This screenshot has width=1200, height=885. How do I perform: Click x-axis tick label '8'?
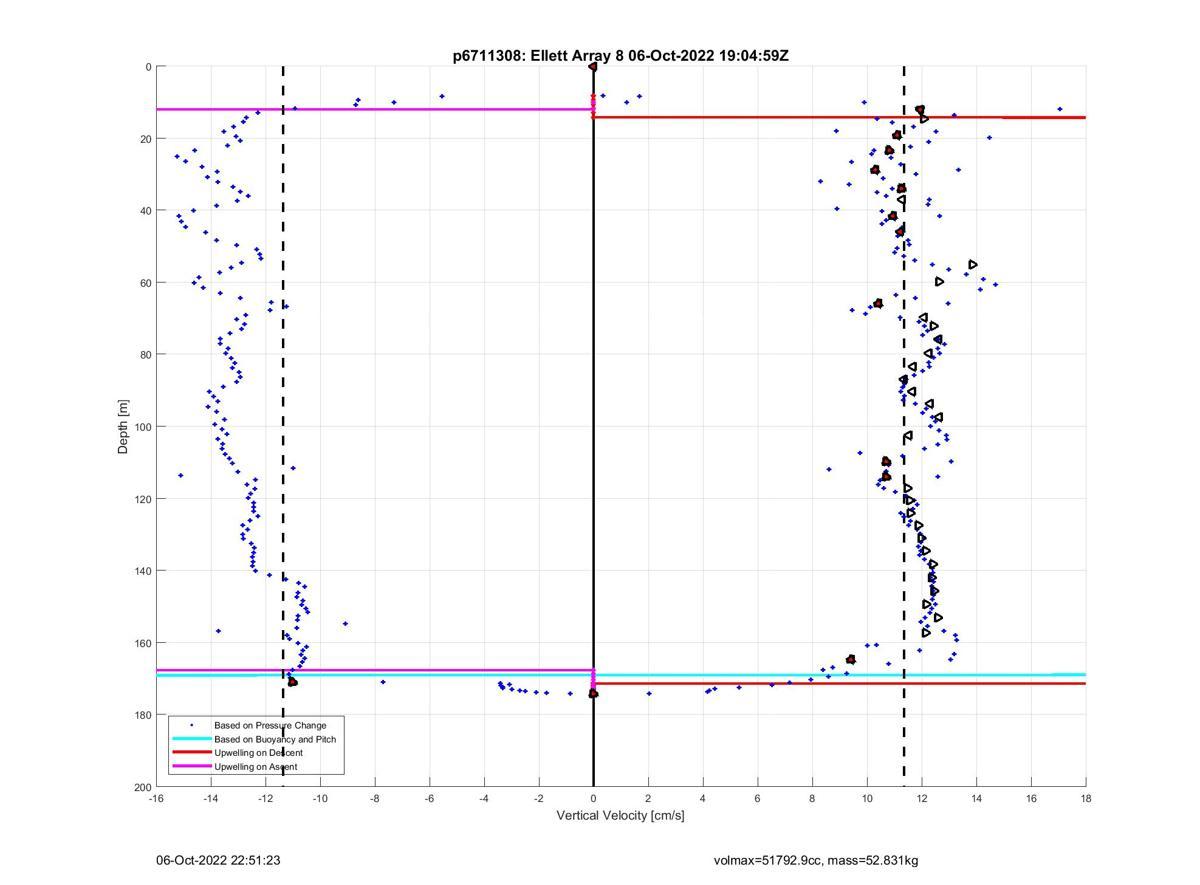[x=812, y=799]
